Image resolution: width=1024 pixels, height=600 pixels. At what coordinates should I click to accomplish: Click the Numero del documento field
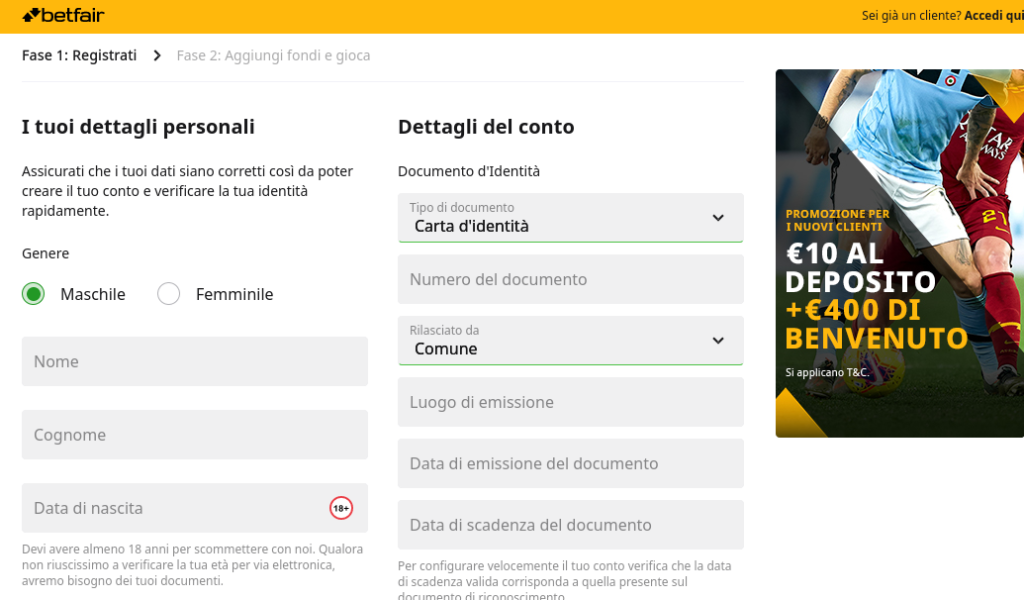tap(570, 279)
